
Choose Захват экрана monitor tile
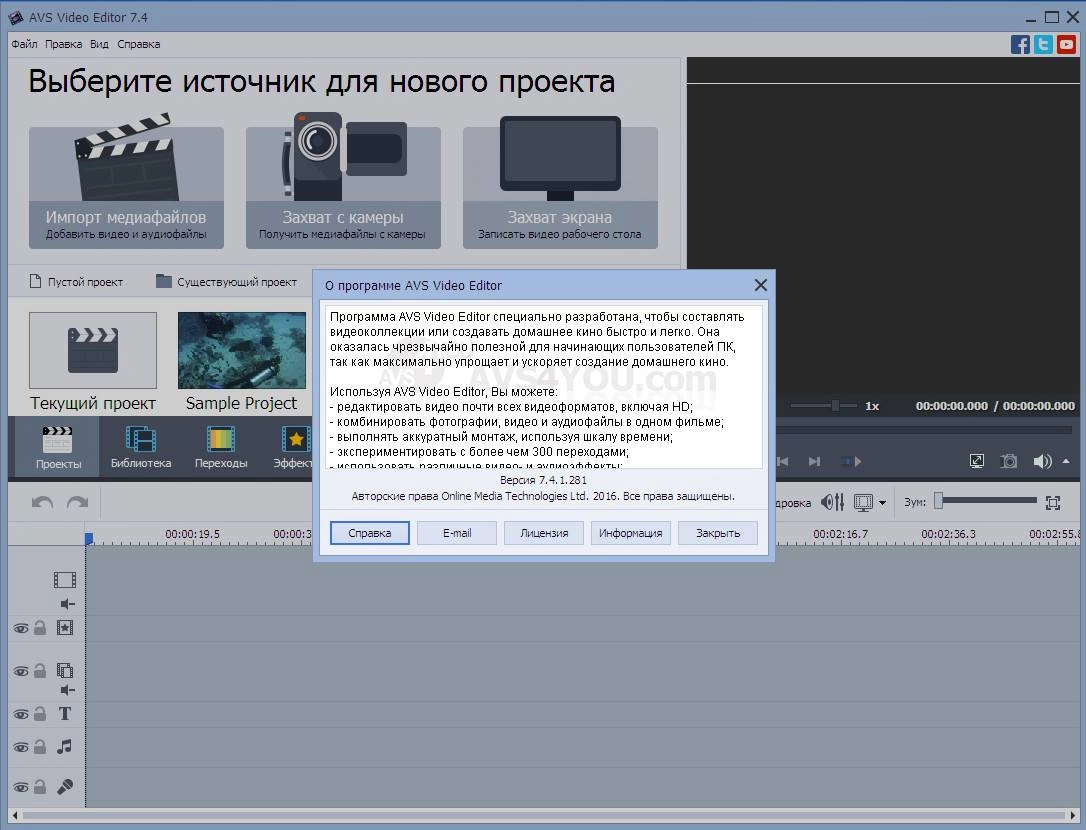click(x=560, y=182)
